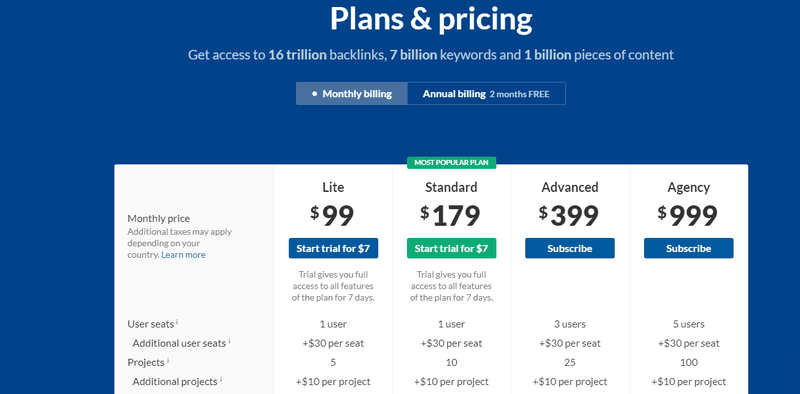Start the Lite plan trial for $7
This screenshot has height=394, width=800.
click(333, 249)
